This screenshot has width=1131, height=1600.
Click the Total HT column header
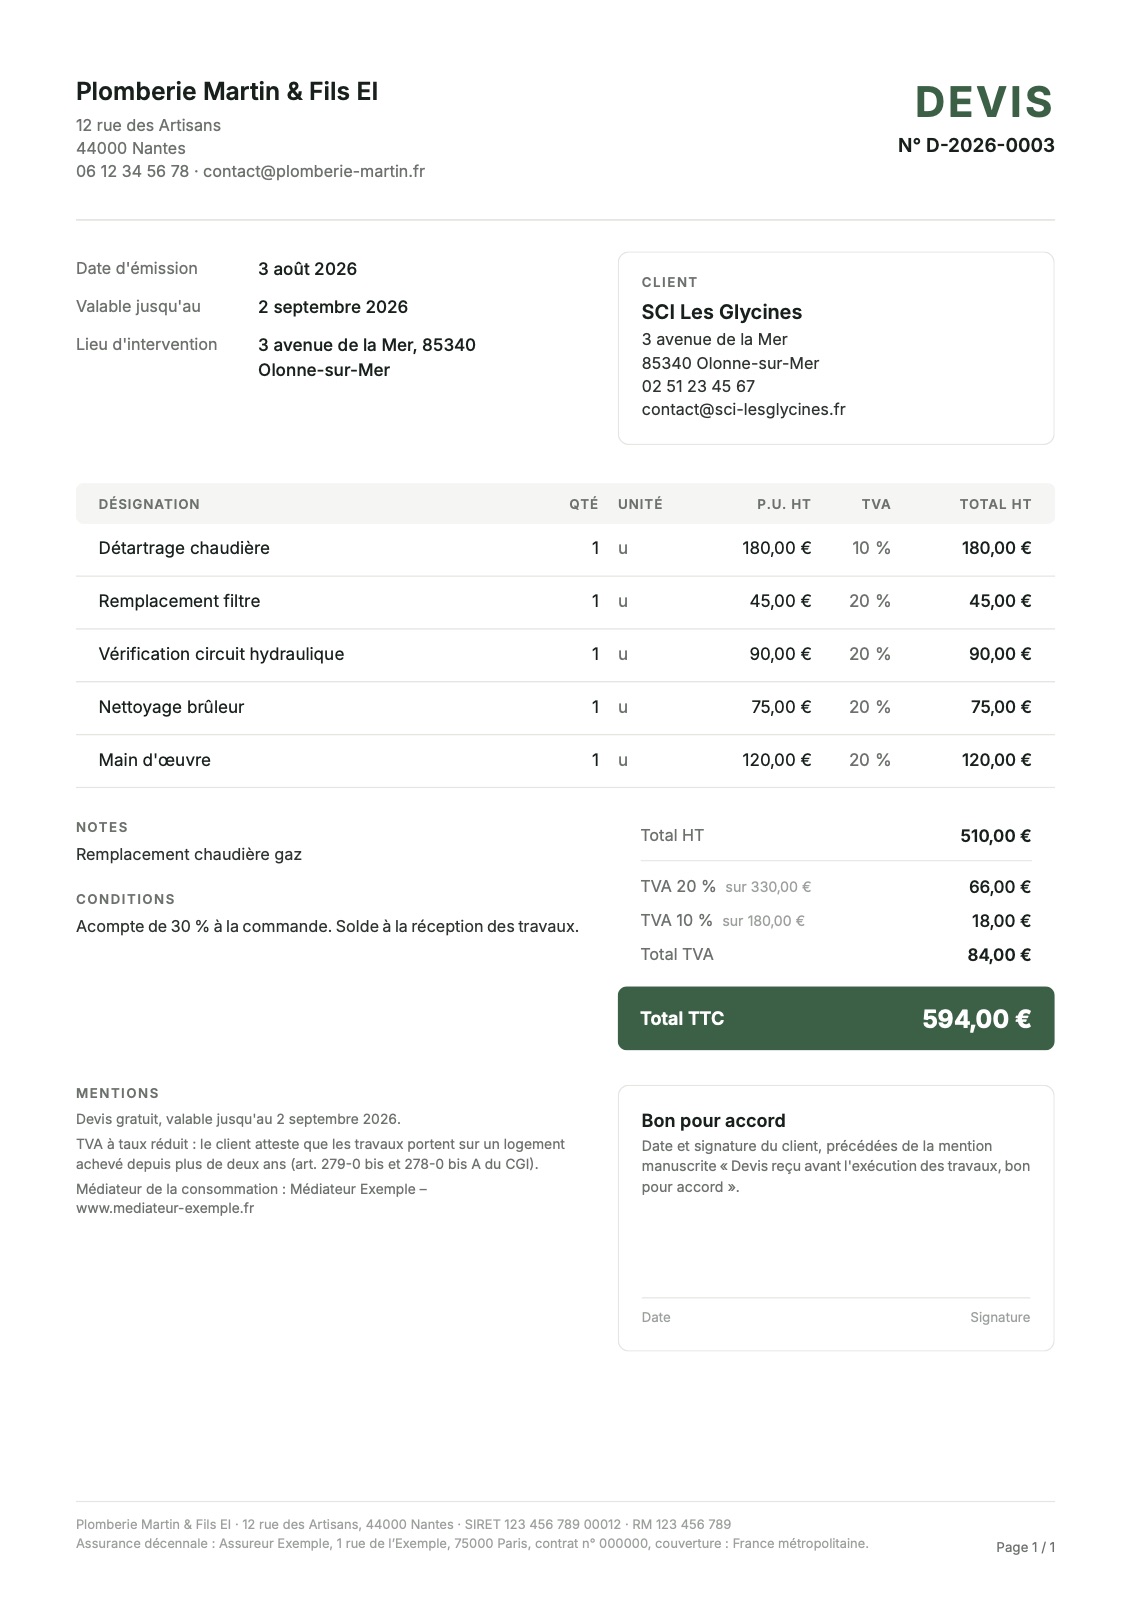(x=995, y=504)
